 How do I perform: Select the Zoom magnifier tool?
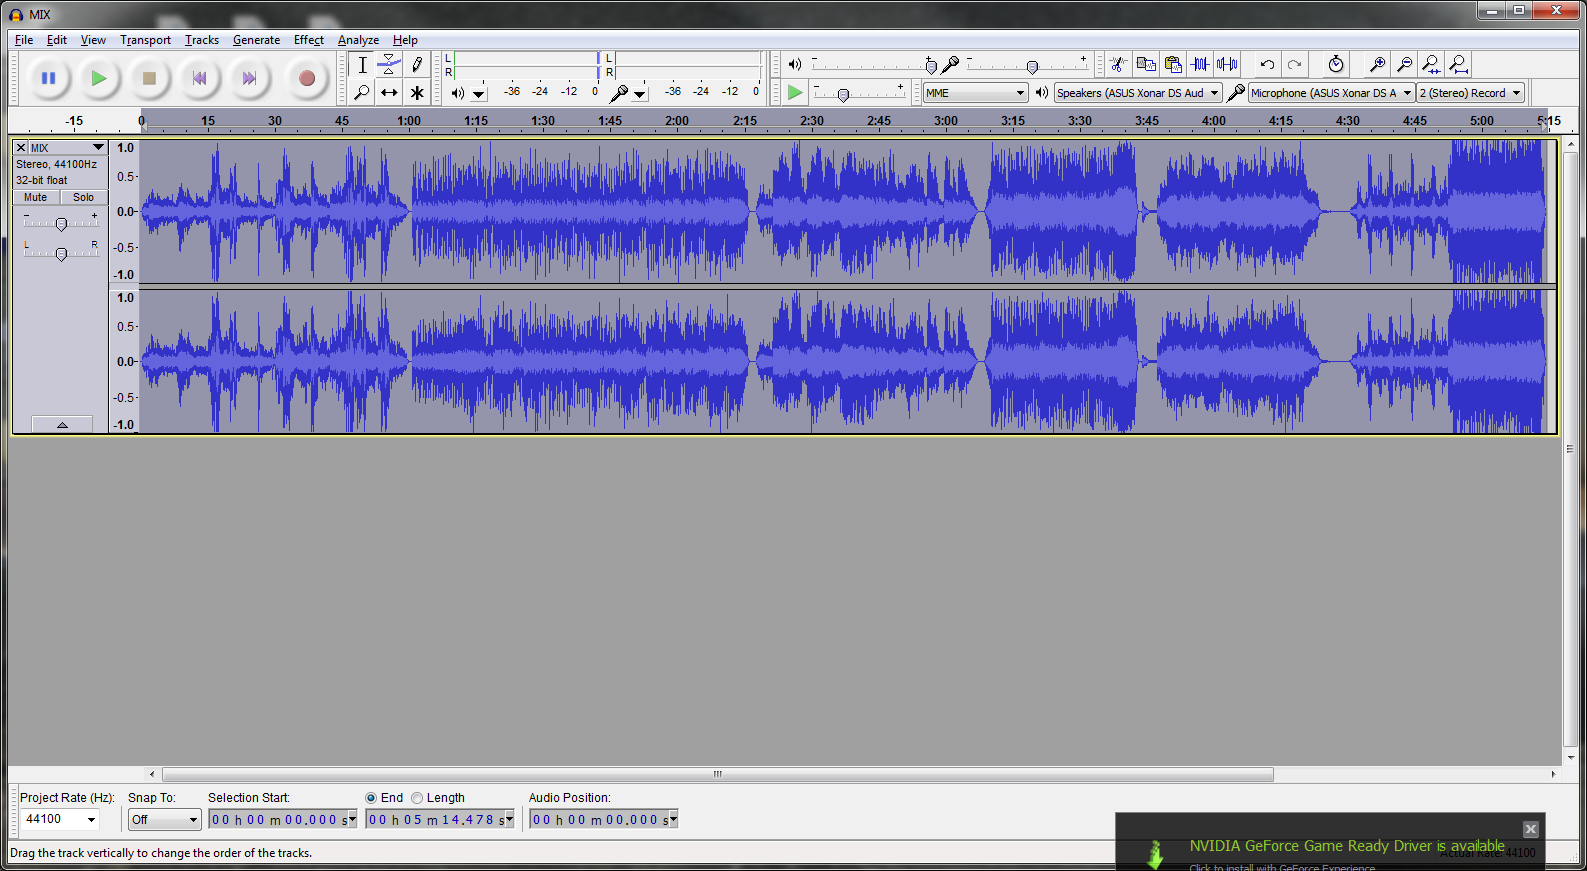point(362,92)
